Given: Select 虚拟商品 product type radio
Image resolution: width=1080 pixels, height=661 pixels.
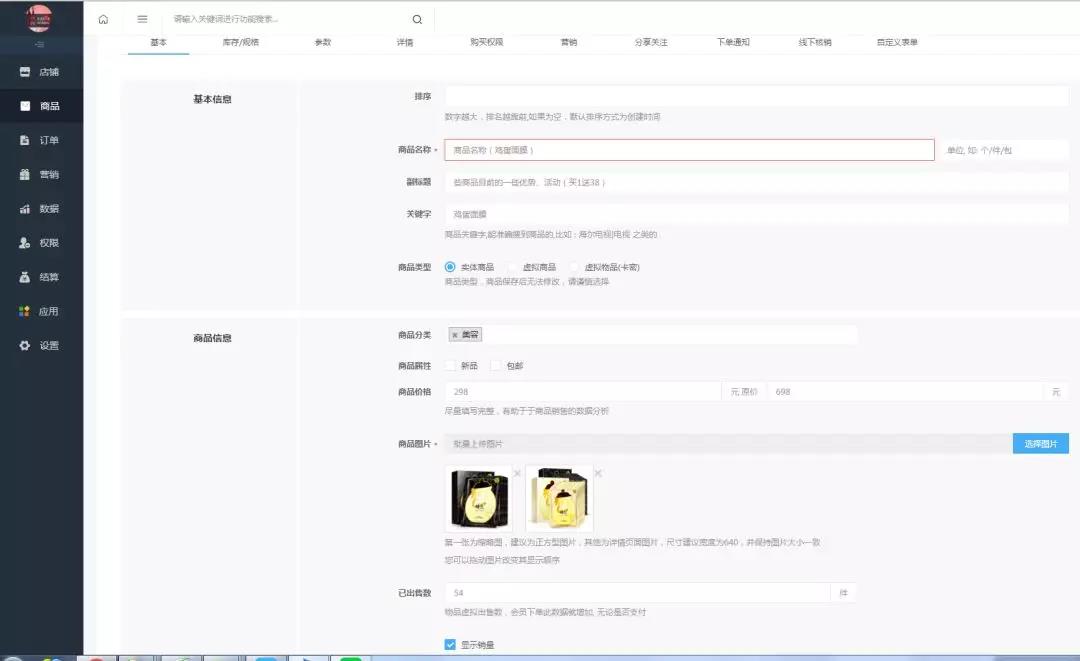Looking at the screenshot, I should [514, 267].
